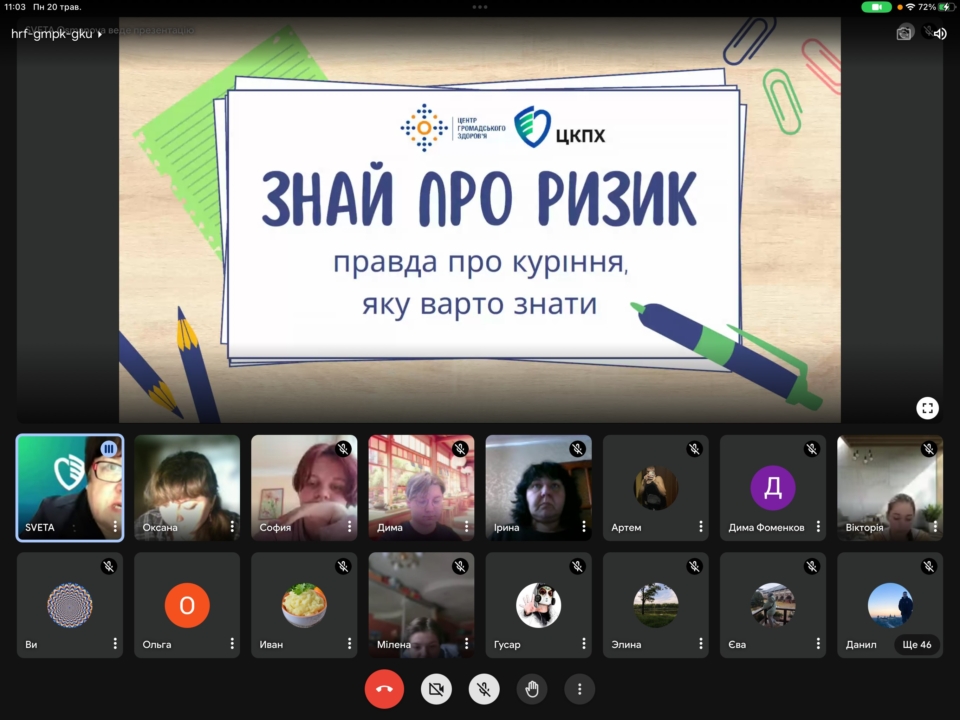Raise your hand in the meeting

coord(532,689)
